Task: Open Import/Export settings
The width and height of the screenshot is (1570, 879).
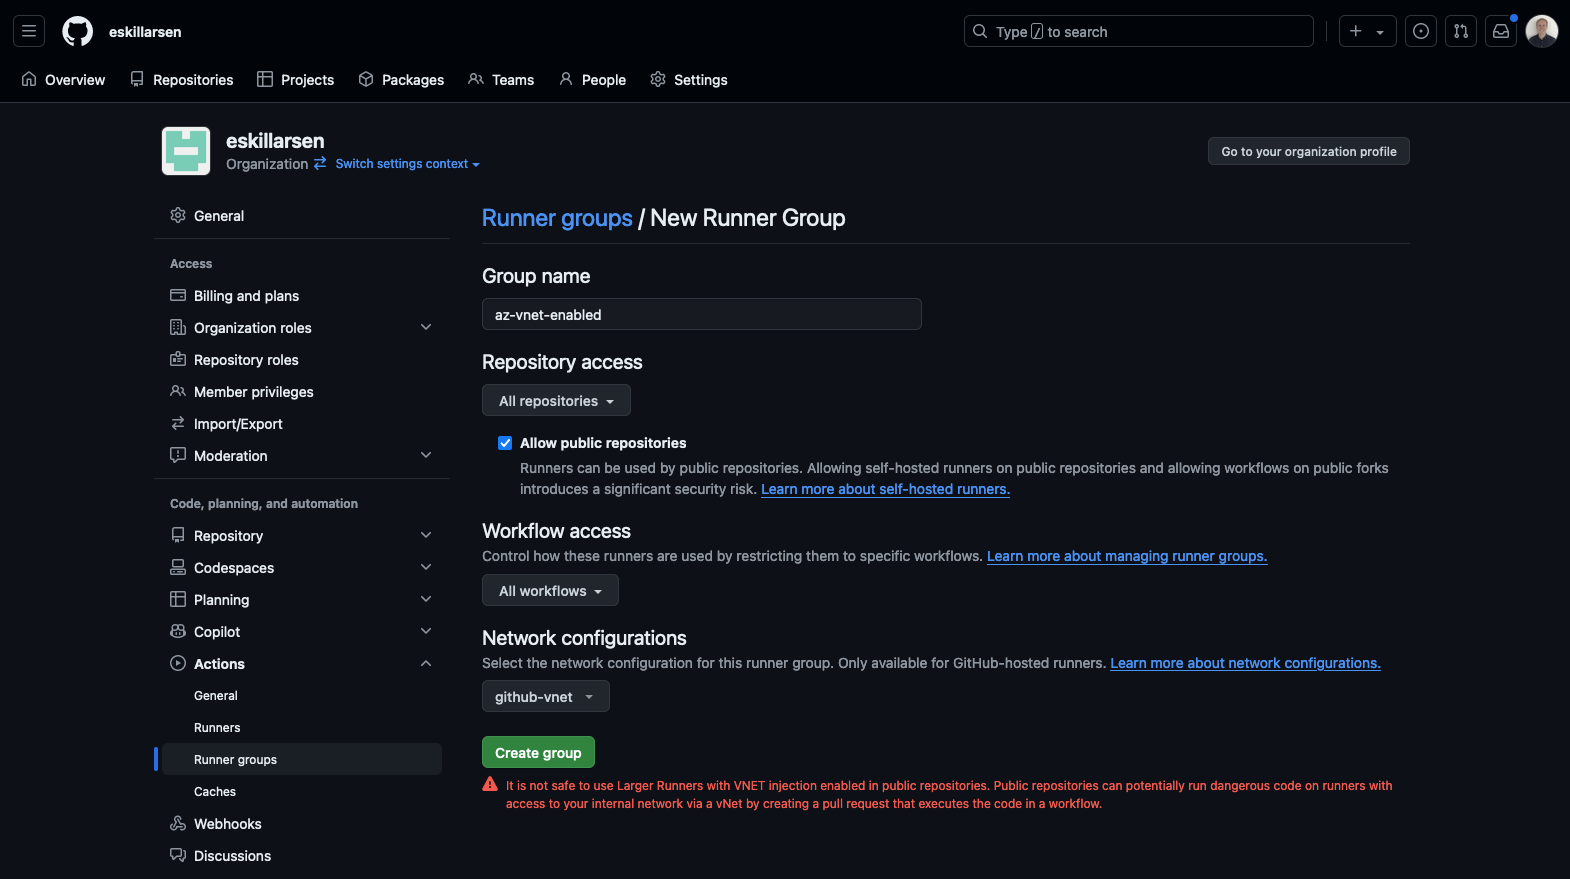Action: (302, 423)
